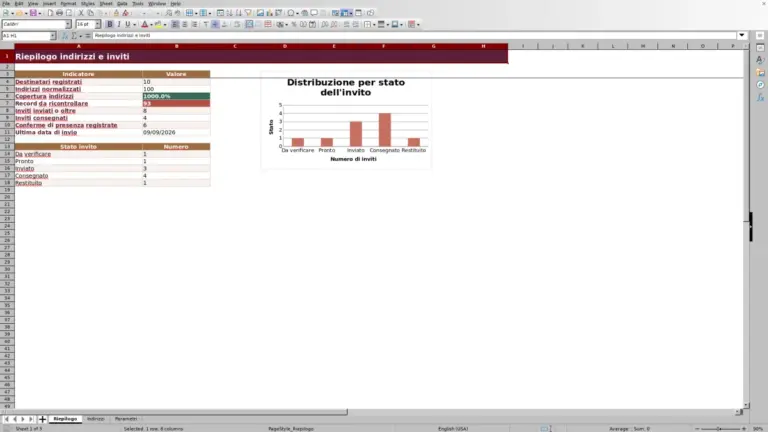The image size is (768, 432).
Task: Select the Distribuzione per stato chart
Action: tap(346, 120)
